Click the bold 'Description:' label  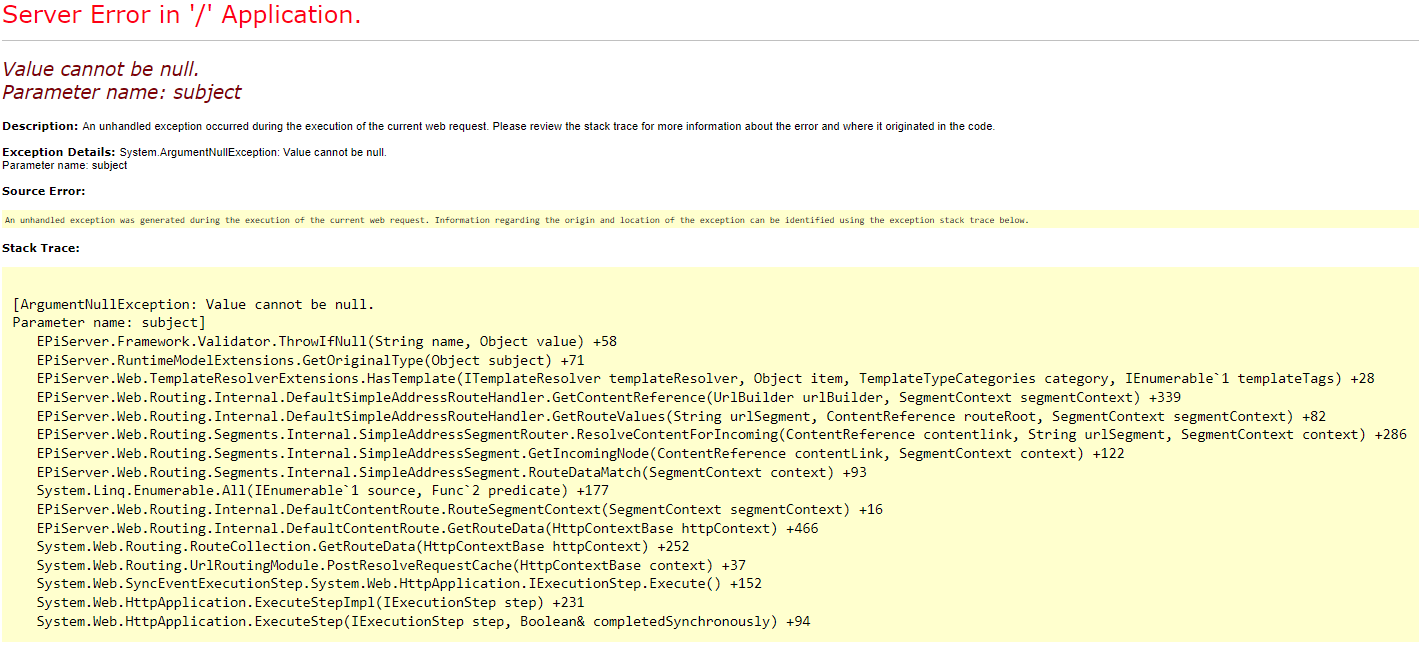[40, 126]
